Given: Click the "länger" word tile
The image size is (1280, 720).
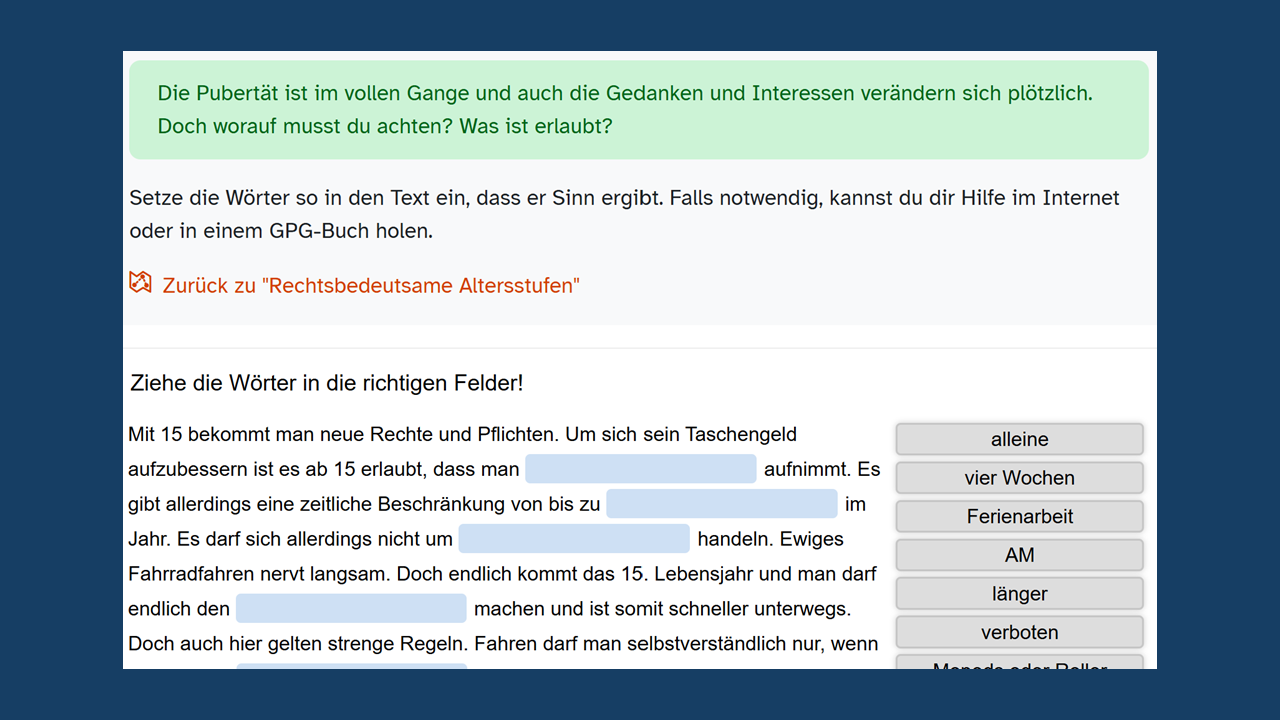Looking at the screenshot, I should click(x=1019, y=593).
